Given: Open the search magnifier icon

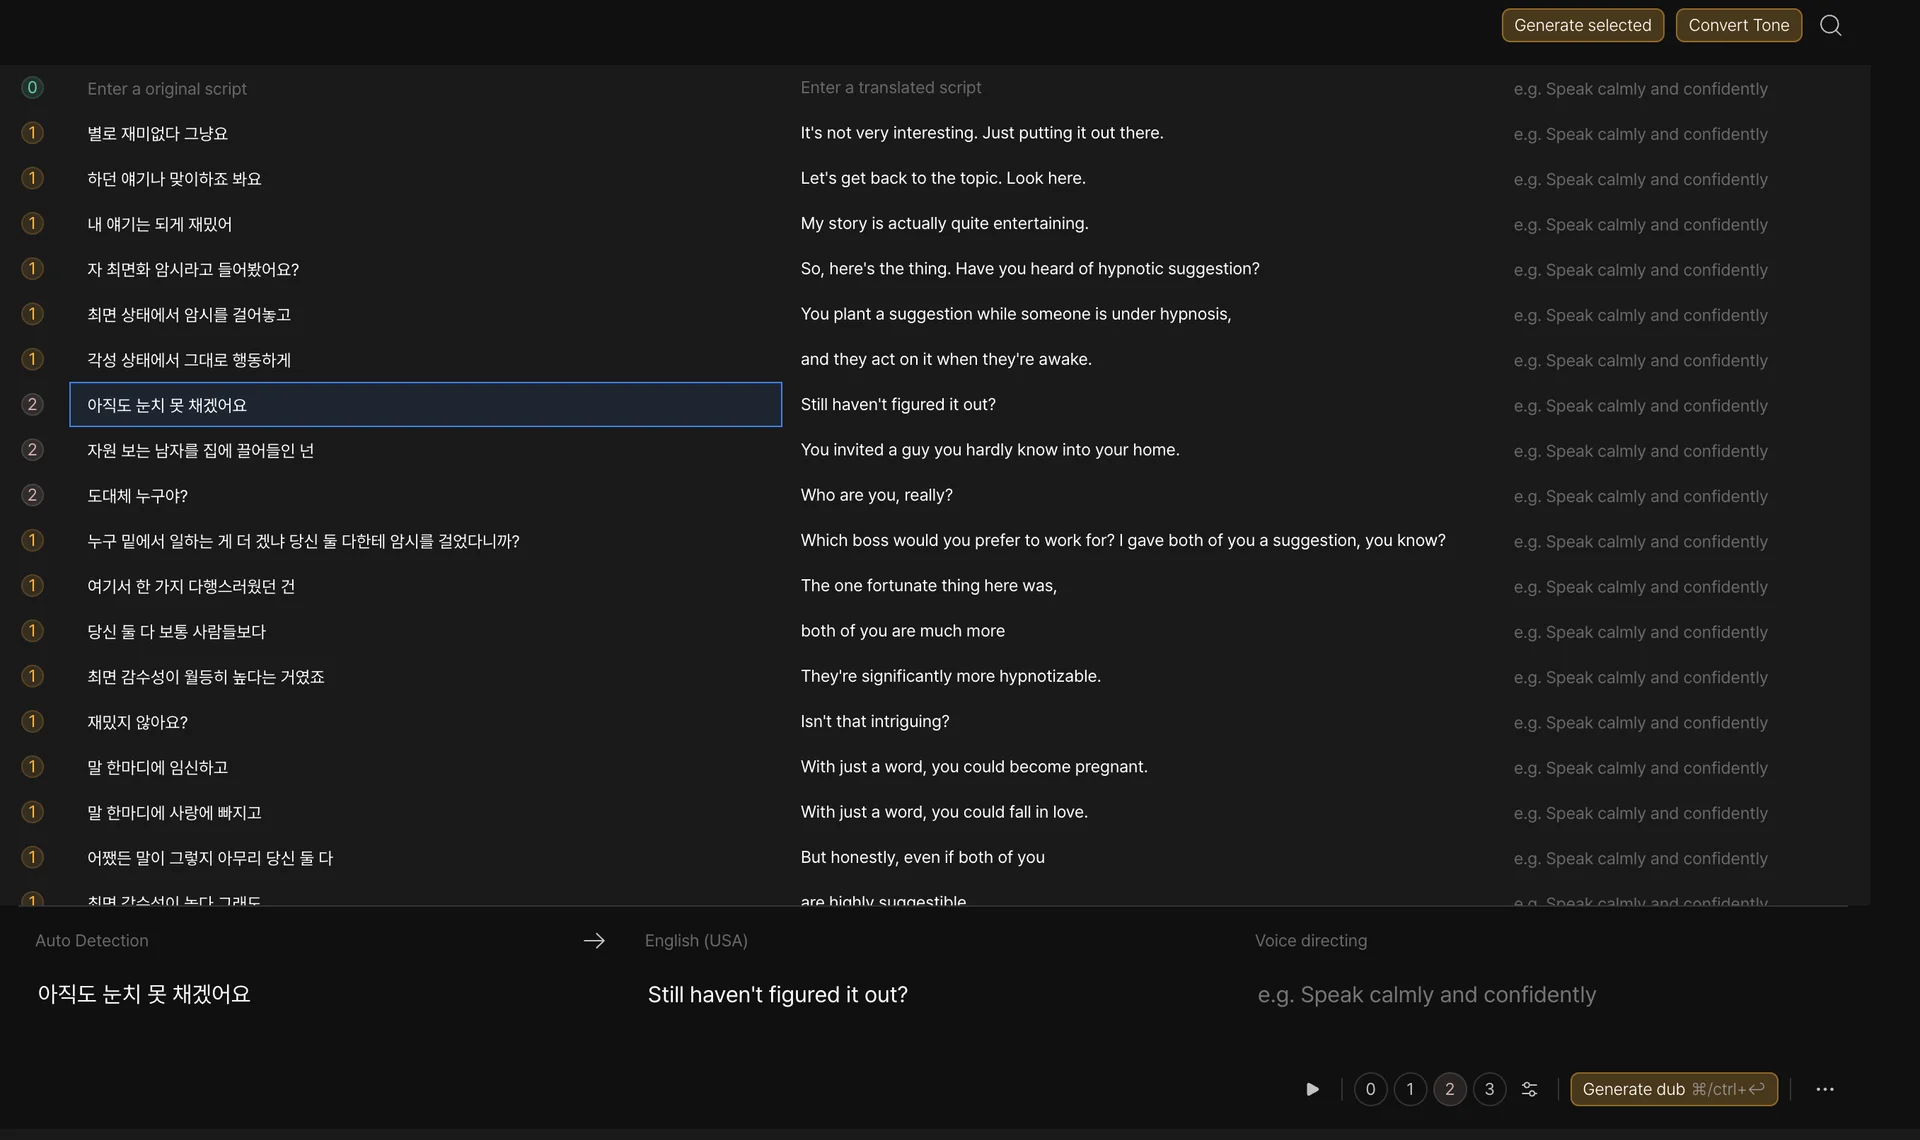Looking at the screenshot, I should pos(1830,25).
